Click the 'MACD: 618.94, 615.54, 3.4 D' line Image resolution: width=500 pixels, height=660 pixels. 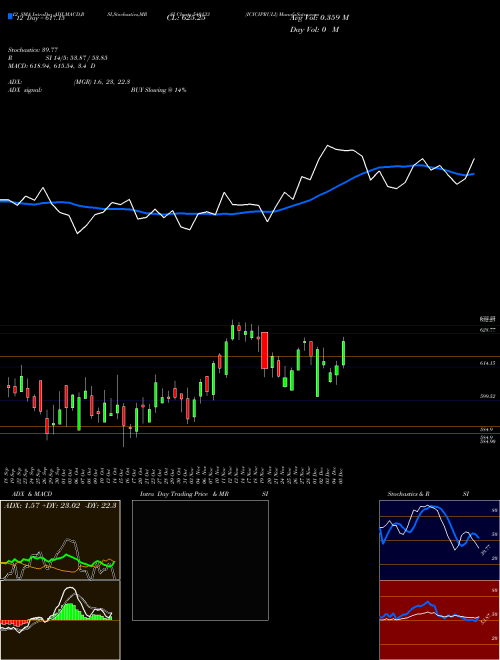(x=52, y=66)
